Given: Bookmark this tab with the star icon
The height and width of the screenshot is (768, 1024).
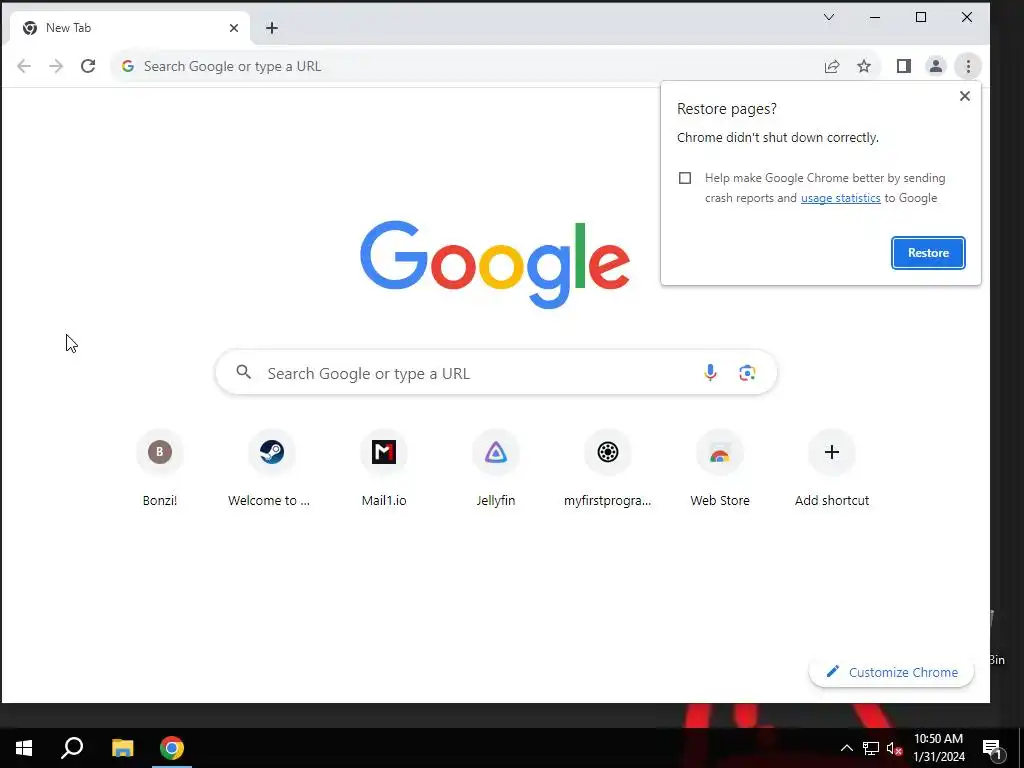Looking at the screenshot, I should [864, 66].
